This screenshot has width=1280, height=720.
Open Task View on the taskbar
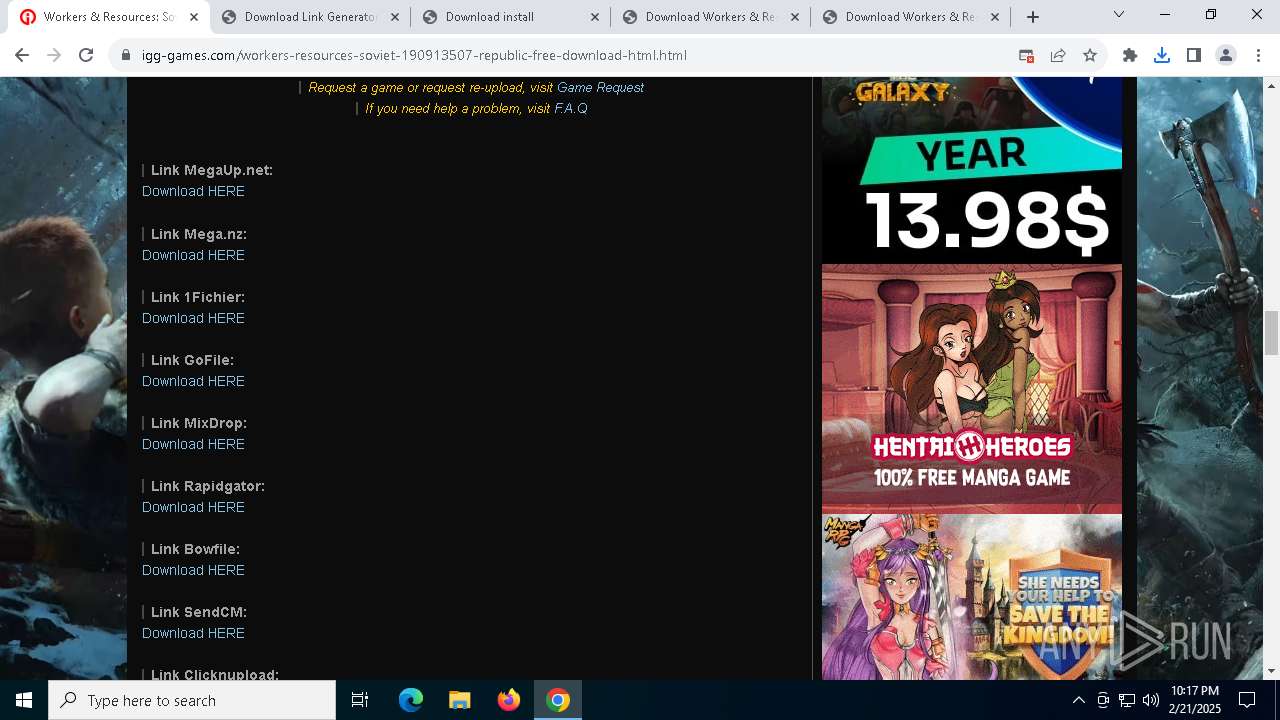[360, 700]
